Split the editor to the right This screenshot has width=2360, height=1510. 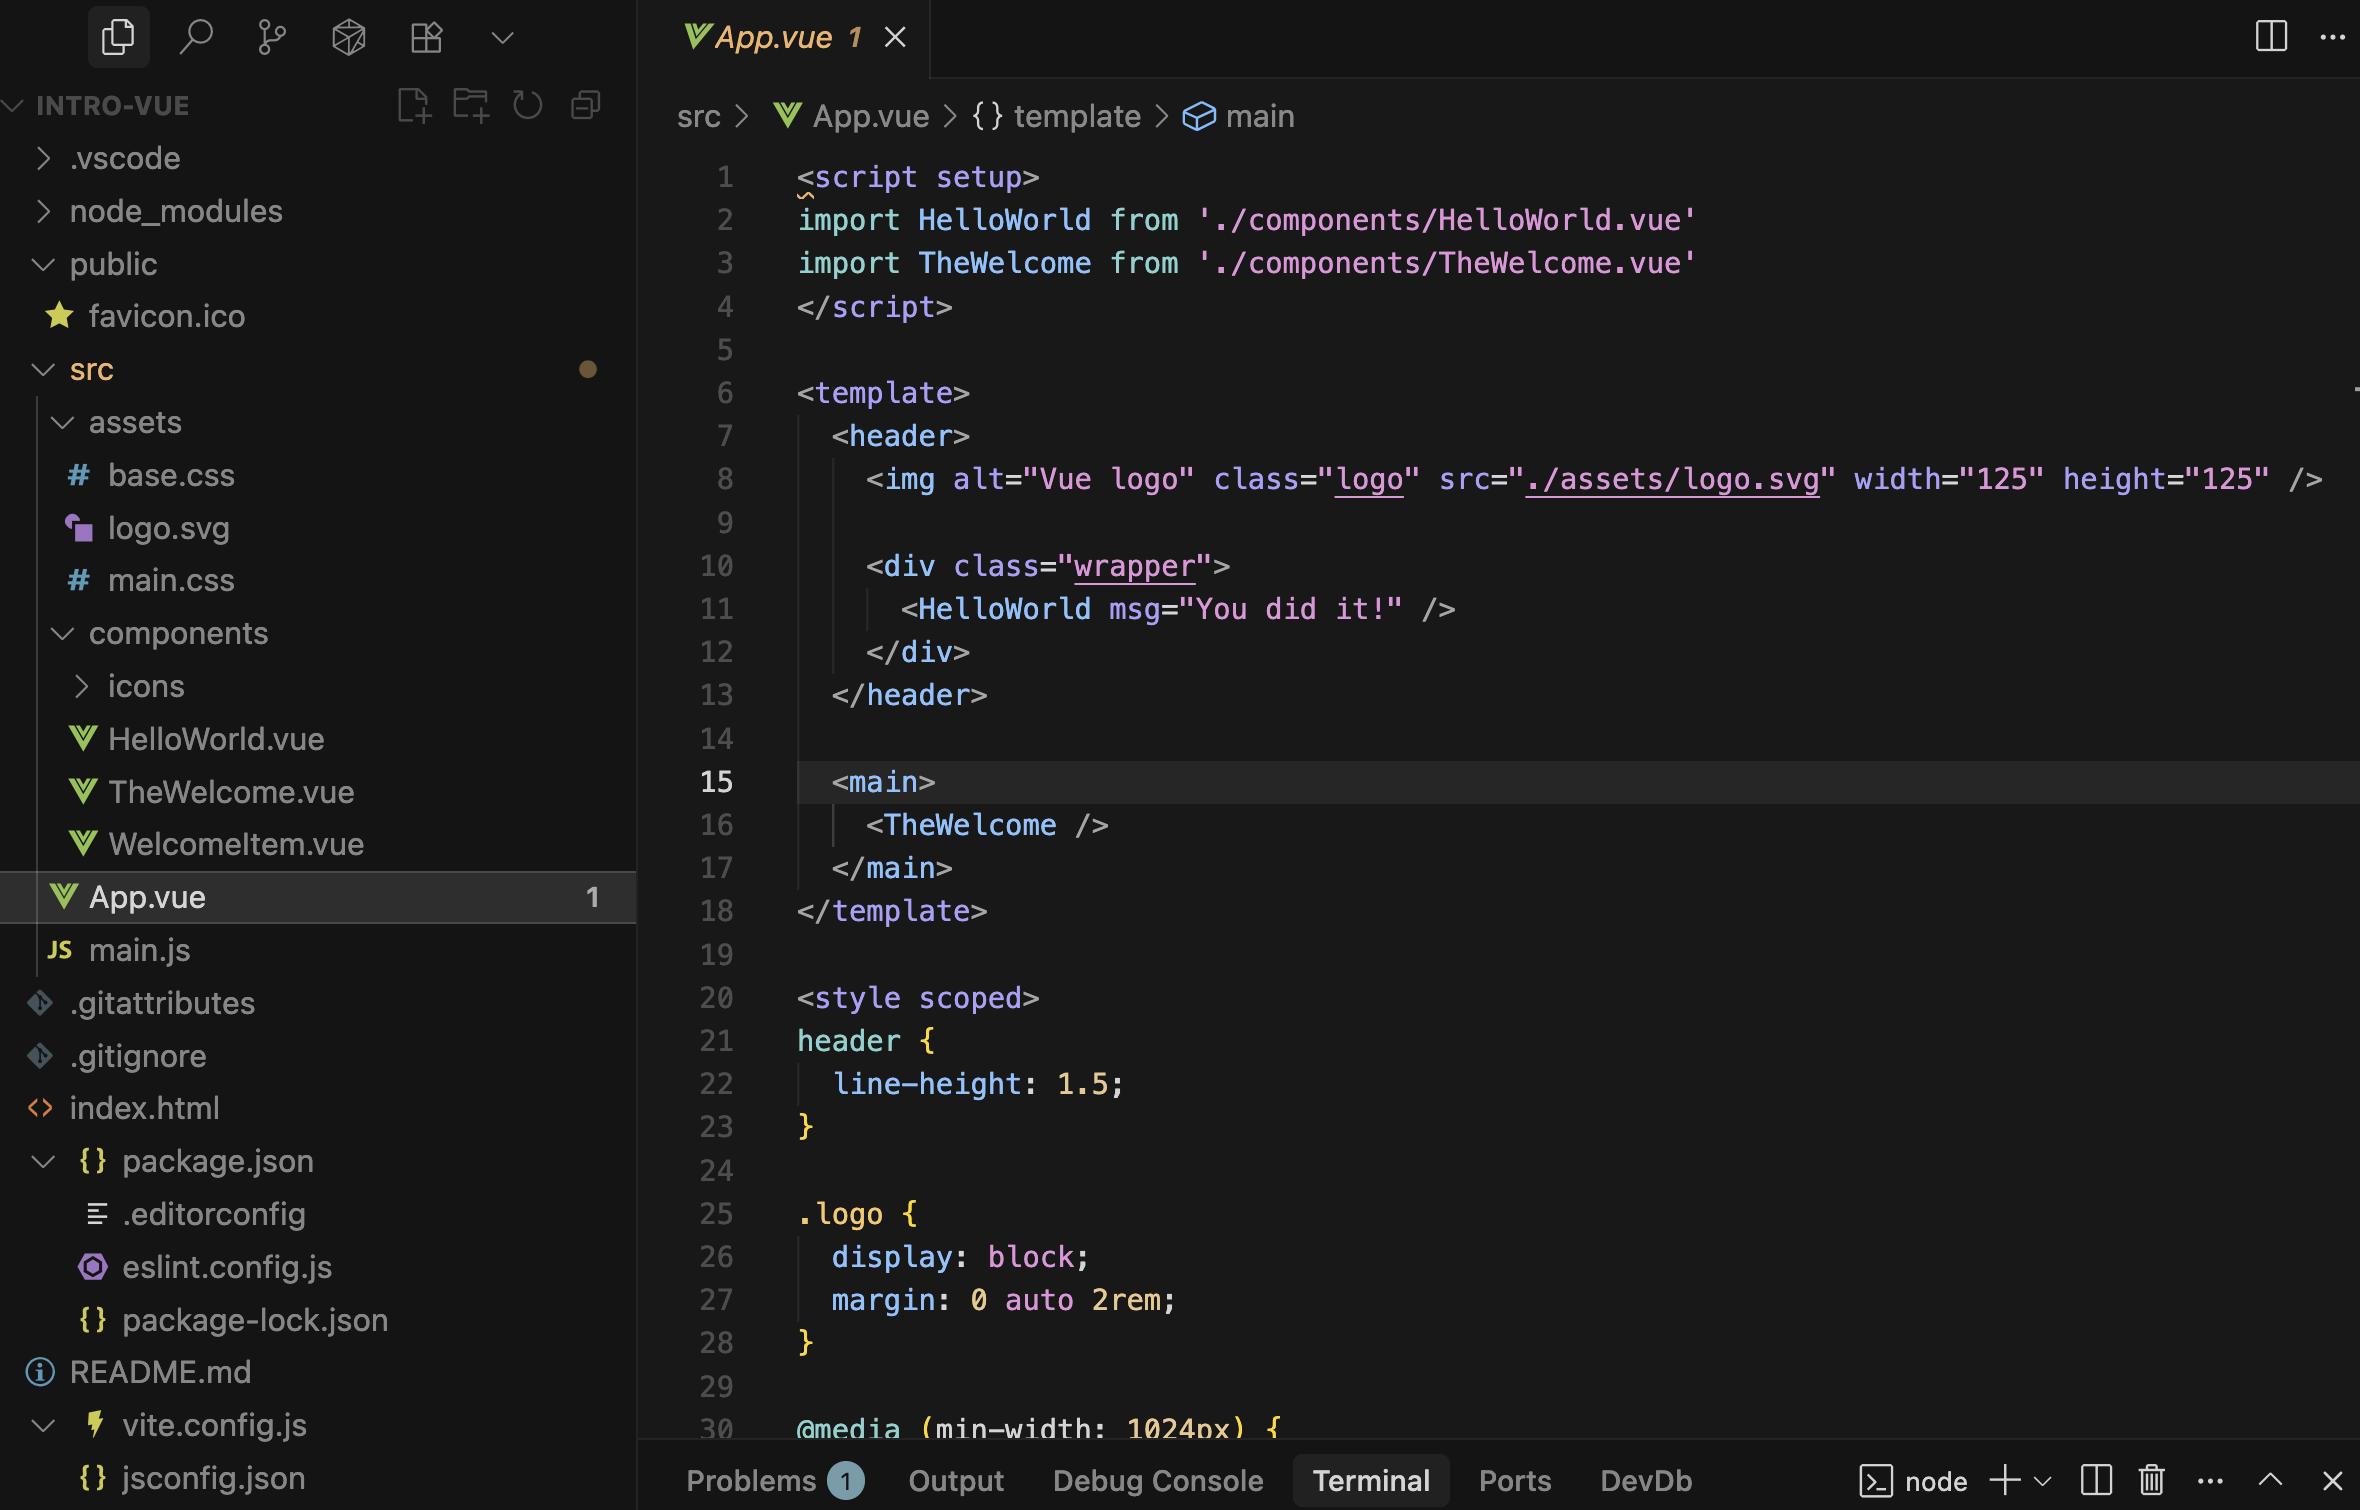[2271, 37]
